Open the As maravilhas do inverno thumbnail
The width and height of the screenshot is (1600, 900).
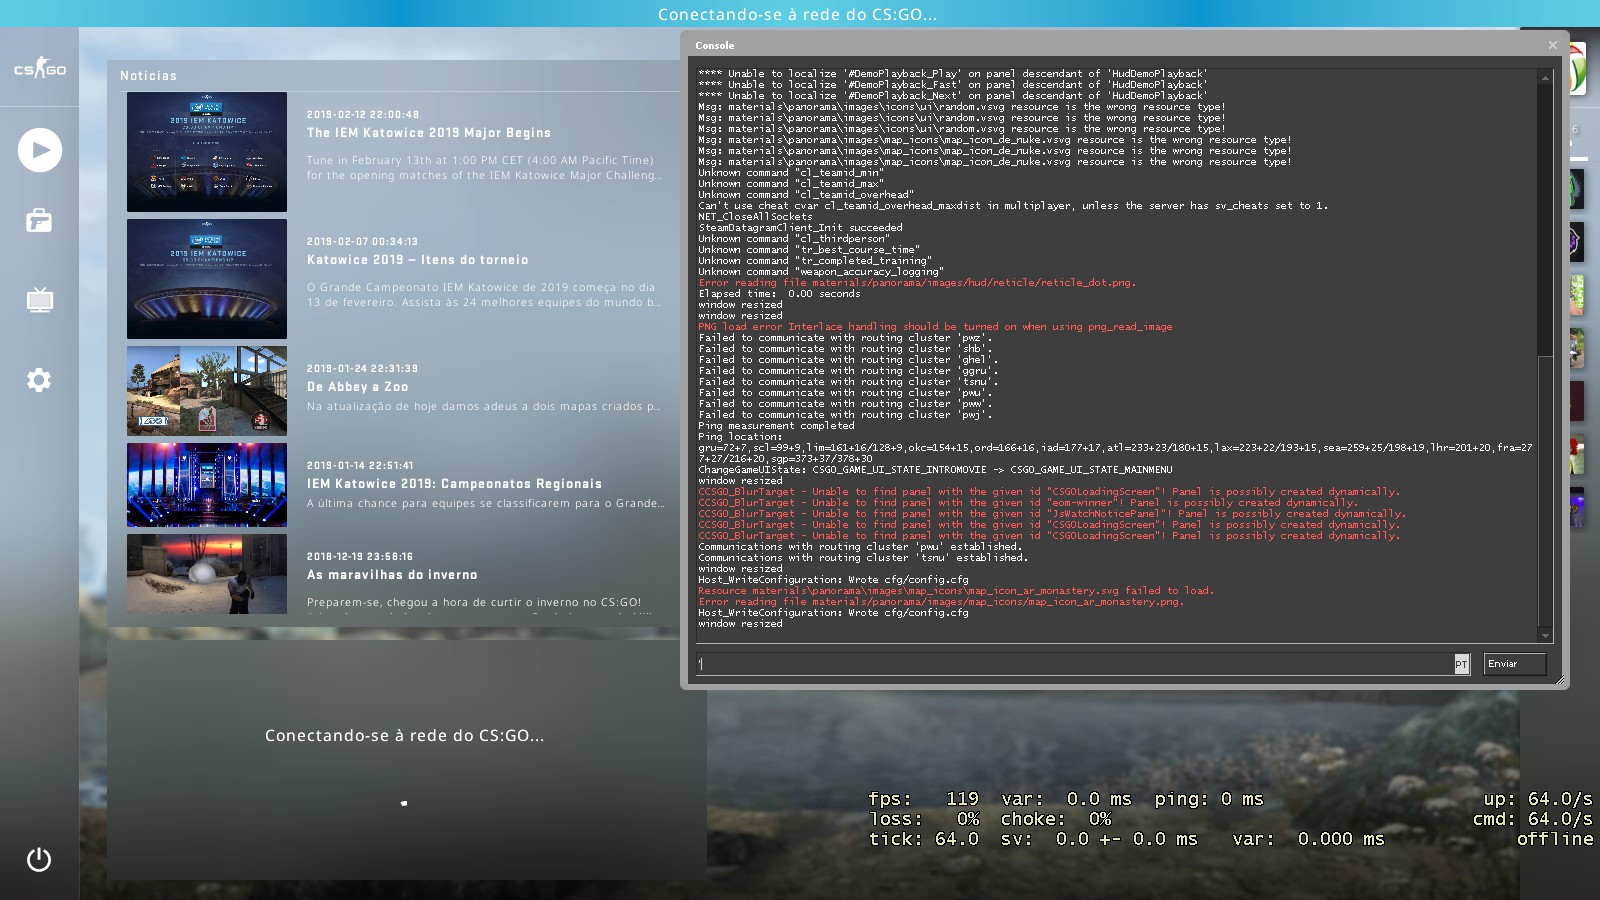point(207,574)
